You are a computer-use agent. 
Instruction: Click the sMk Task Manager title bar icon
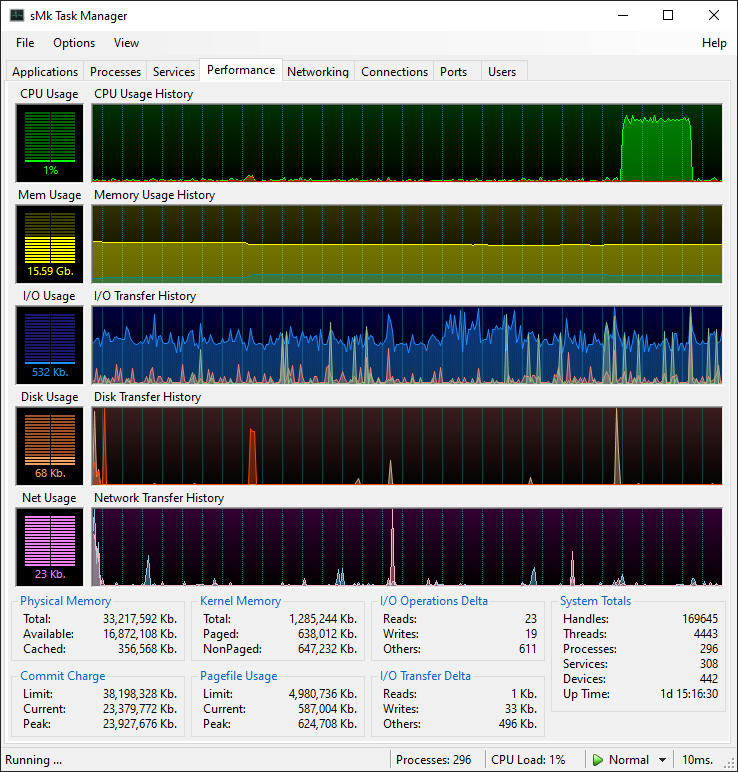[x=17, y=16]
